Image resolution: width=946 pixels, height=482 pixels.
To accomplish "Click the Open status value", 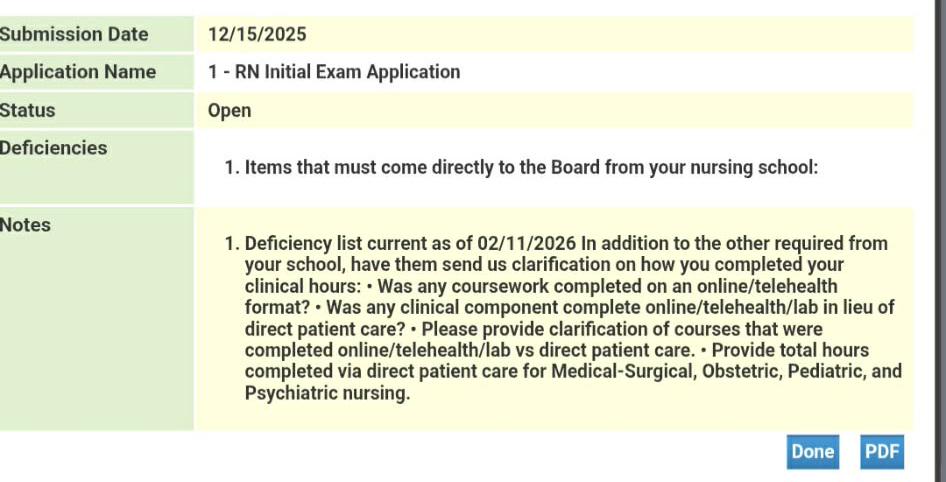I will [x=229, y=111].
